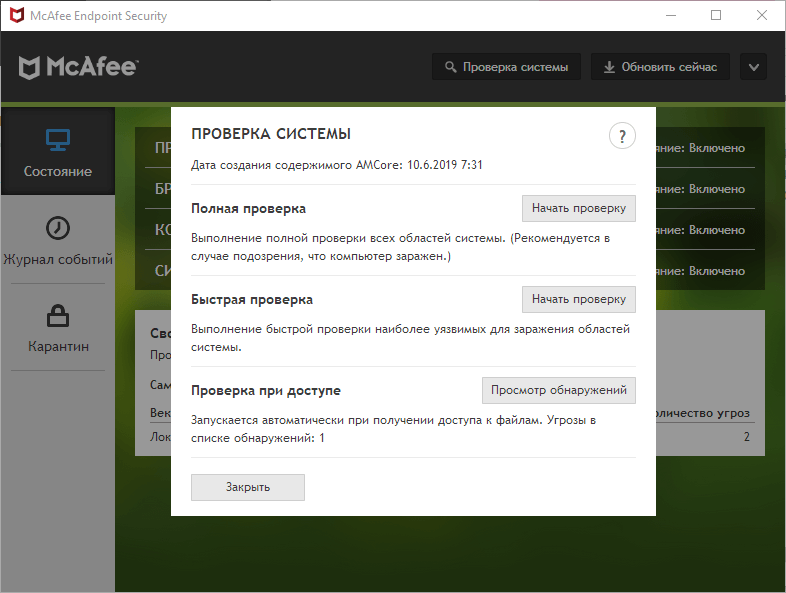Click the on-access scan description text
Viewport: 786px width, 593px height.
[393, 429]
